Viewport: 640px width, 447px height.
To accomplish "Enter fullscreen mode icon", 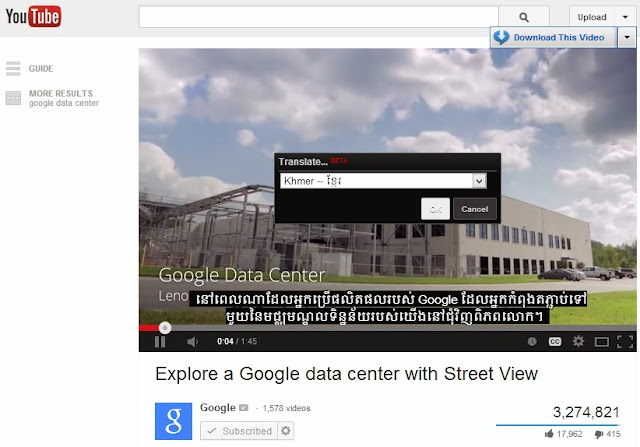I will 625,341.
